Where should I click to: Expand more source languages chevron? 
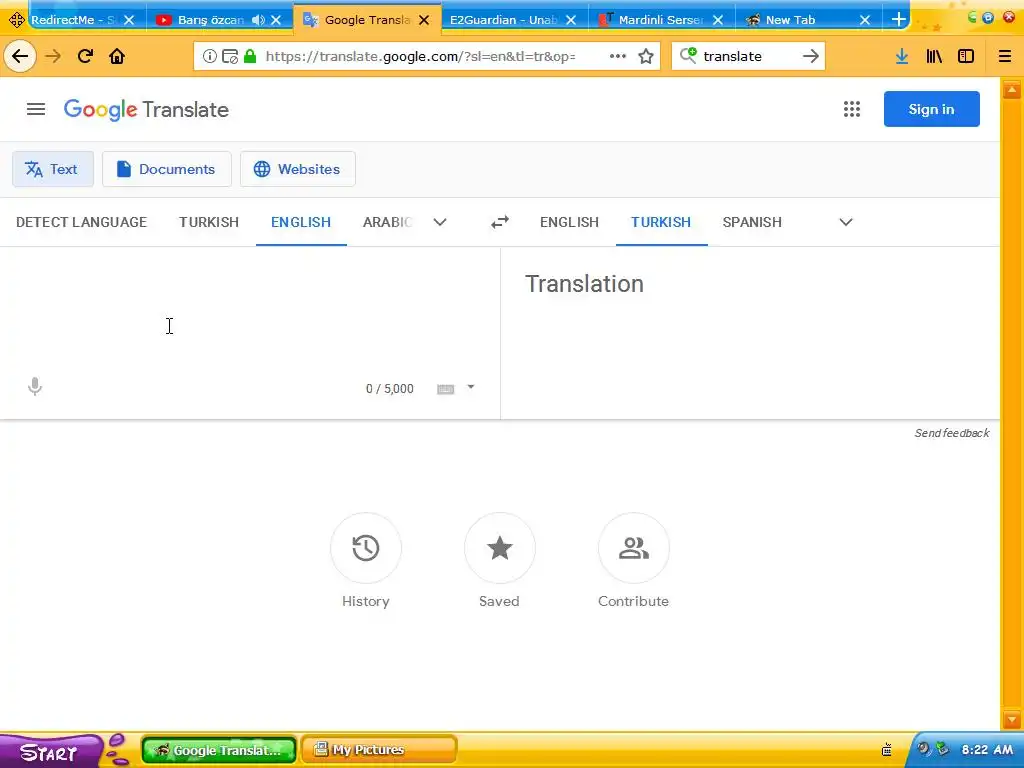440,222
